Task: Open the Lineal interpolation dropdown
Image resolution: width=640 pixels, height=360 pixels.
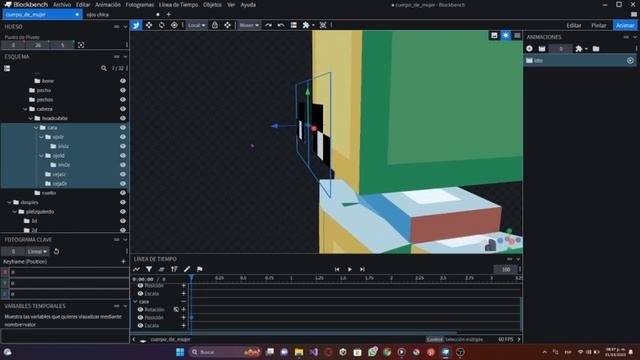Action: pyautogui.click(x=38, y=251)
